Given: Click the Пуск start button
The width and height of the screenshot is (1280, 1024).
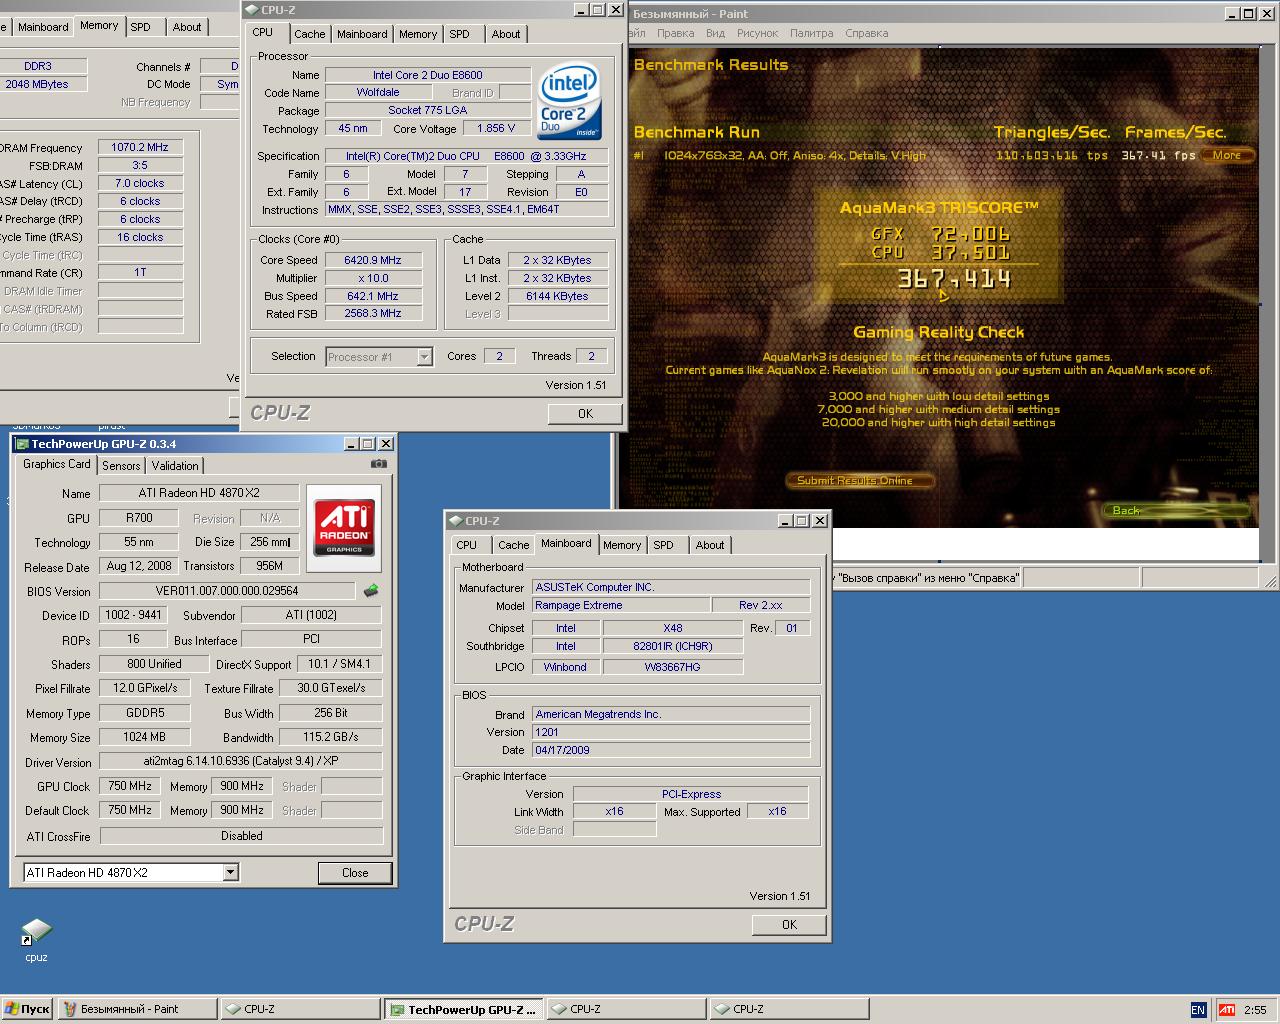Looking at the screenshot, I should point(27,1009).
